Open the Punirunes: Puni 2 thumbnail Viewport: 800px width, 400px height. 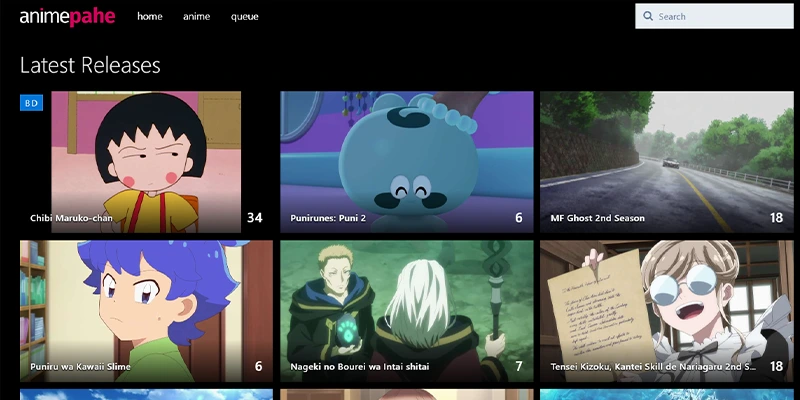[x=407, y=162]
